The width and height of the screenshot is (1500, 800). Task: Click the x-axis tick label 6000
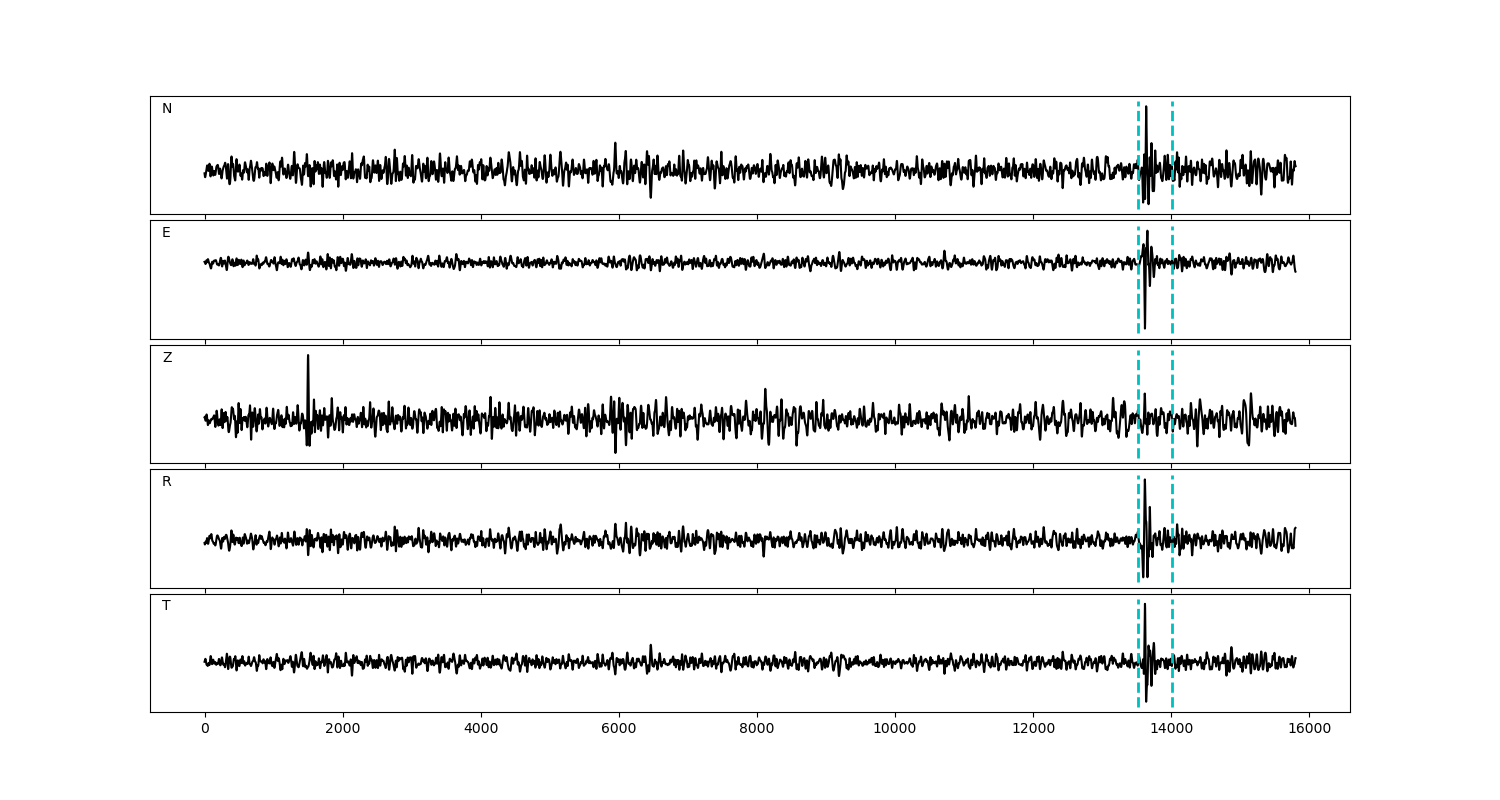(619, 729)
